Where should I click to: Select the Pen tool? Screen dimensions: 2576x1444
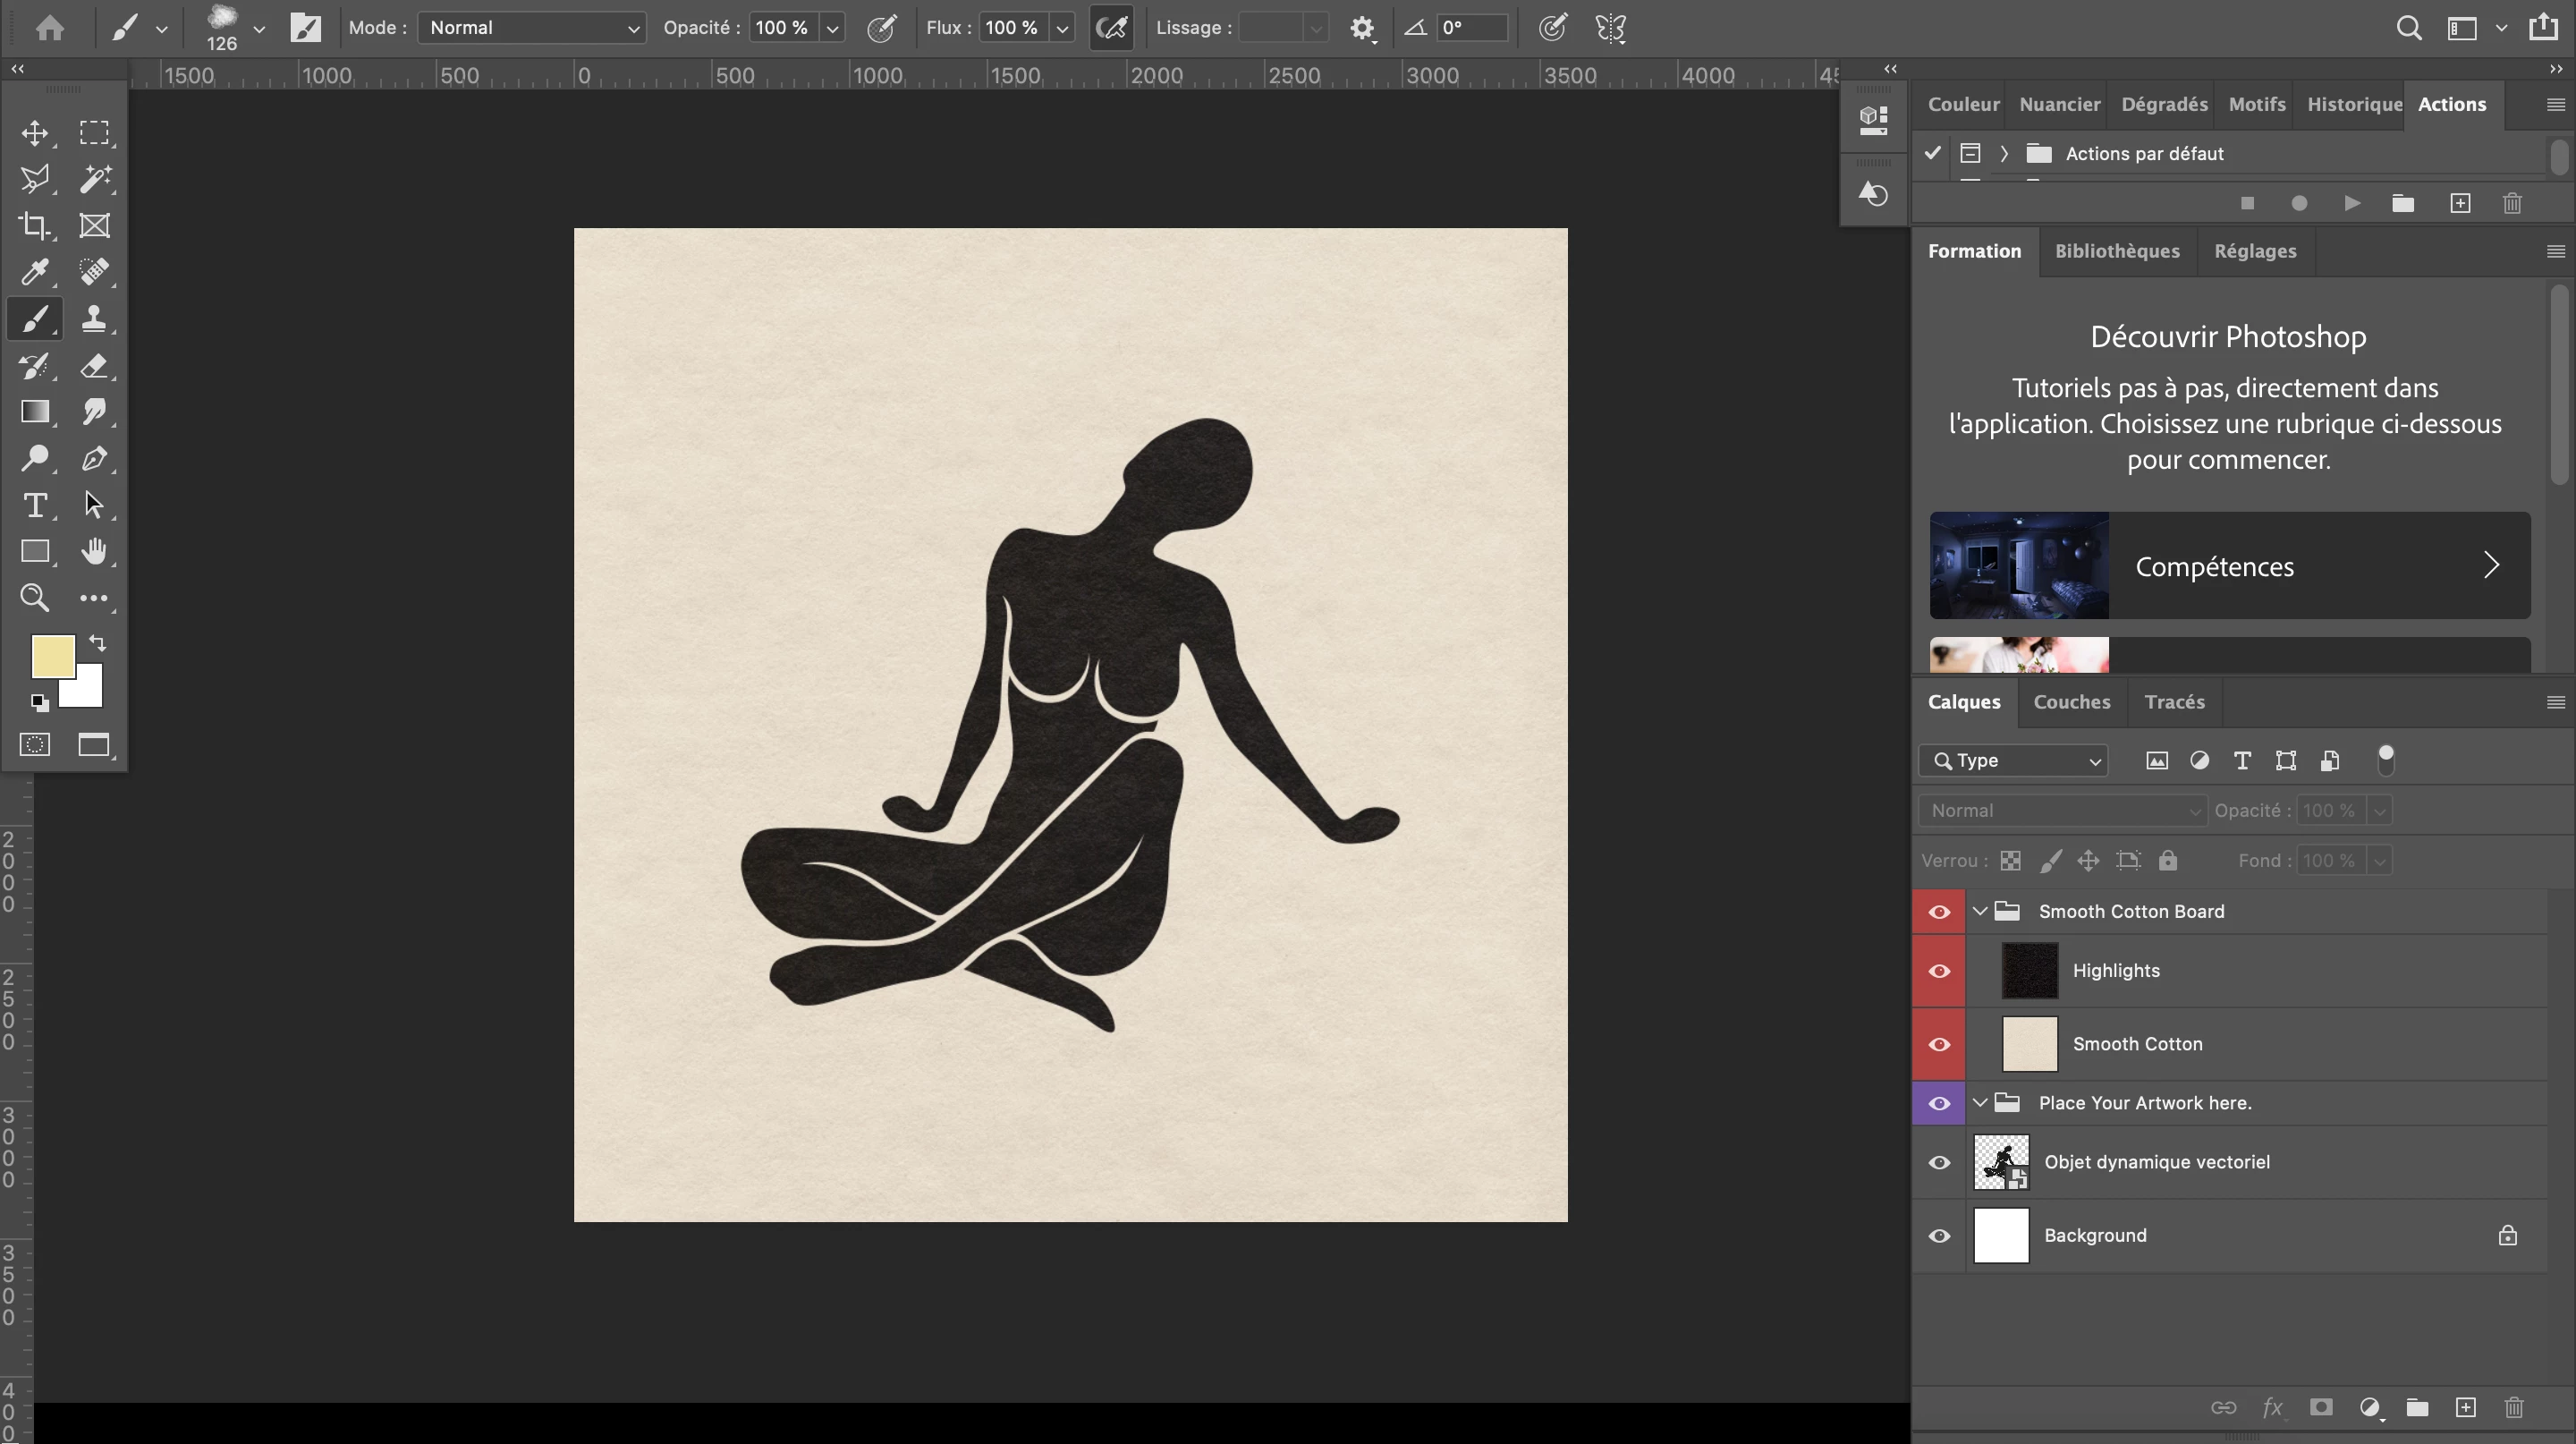pyautogui.click(x=95, y=459)
